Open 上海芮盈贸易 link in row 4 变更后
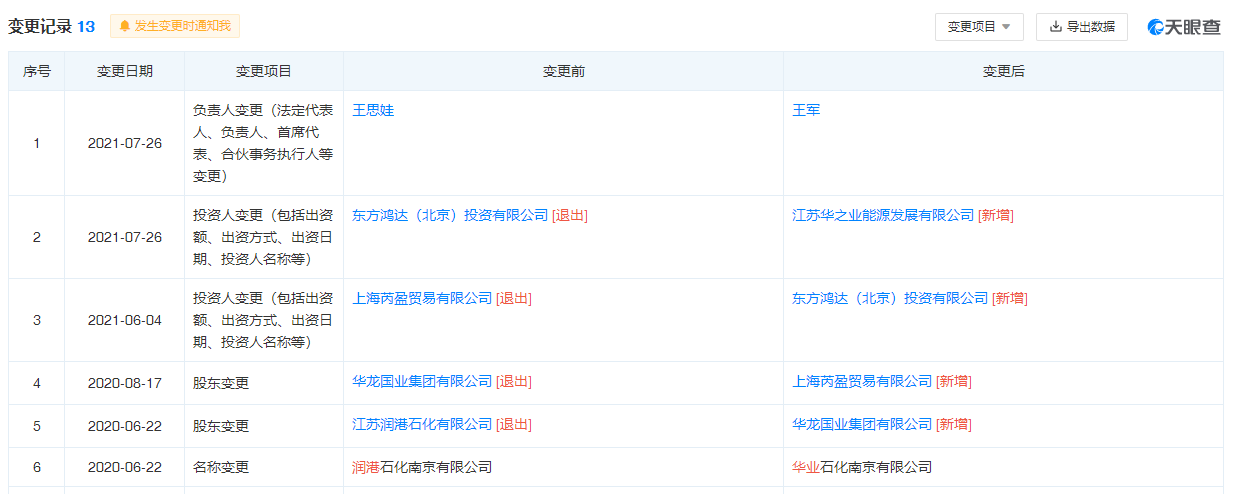 point(862,381)
